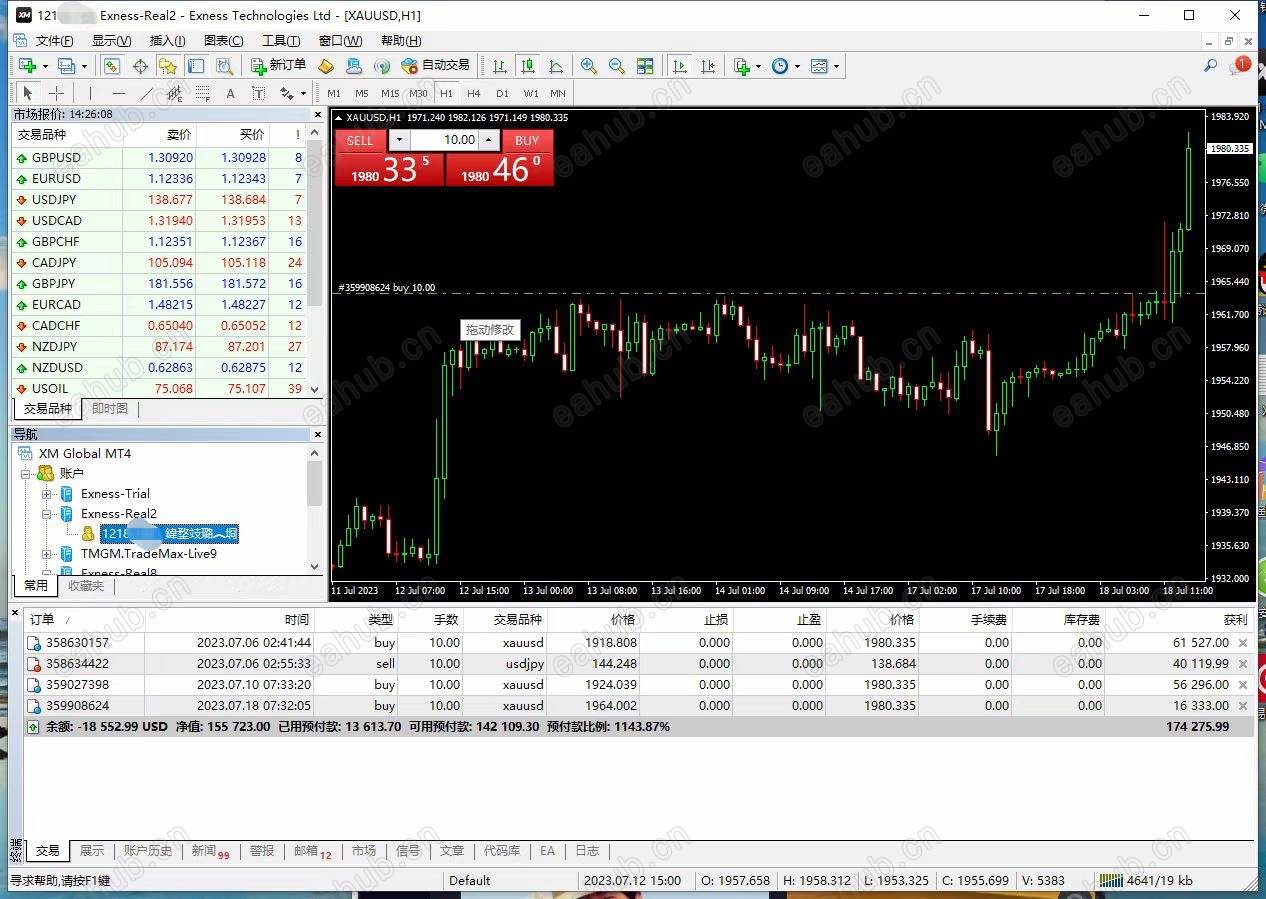Screen dimensions: 1266x899
Task: Click the Market Watch vertical scrollbar
Action: tap(316, 261)
